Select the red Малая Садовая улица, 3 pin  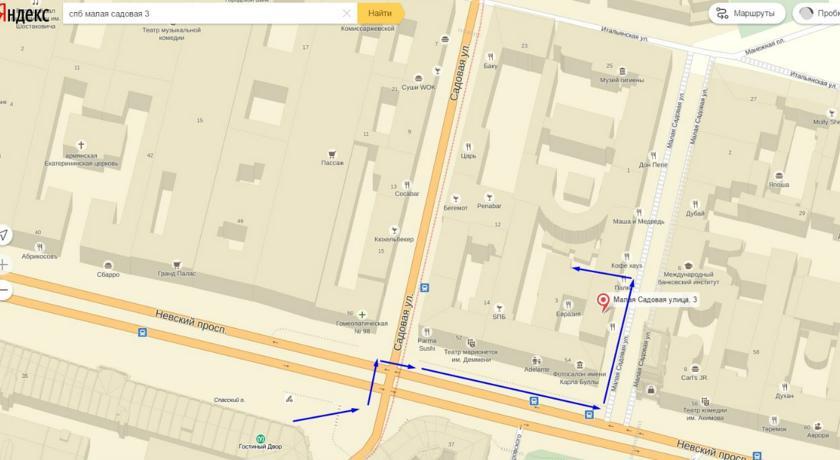[604, 303]
